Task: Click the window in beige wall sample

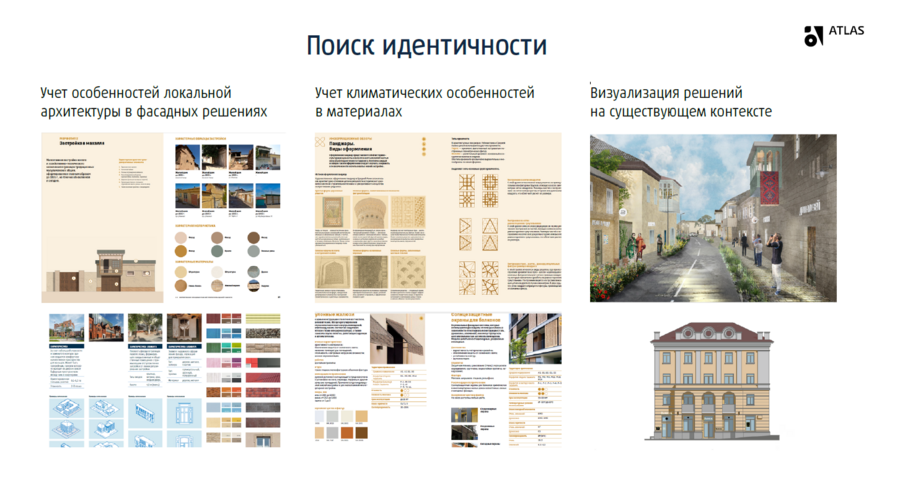Action: click(263, 442)
